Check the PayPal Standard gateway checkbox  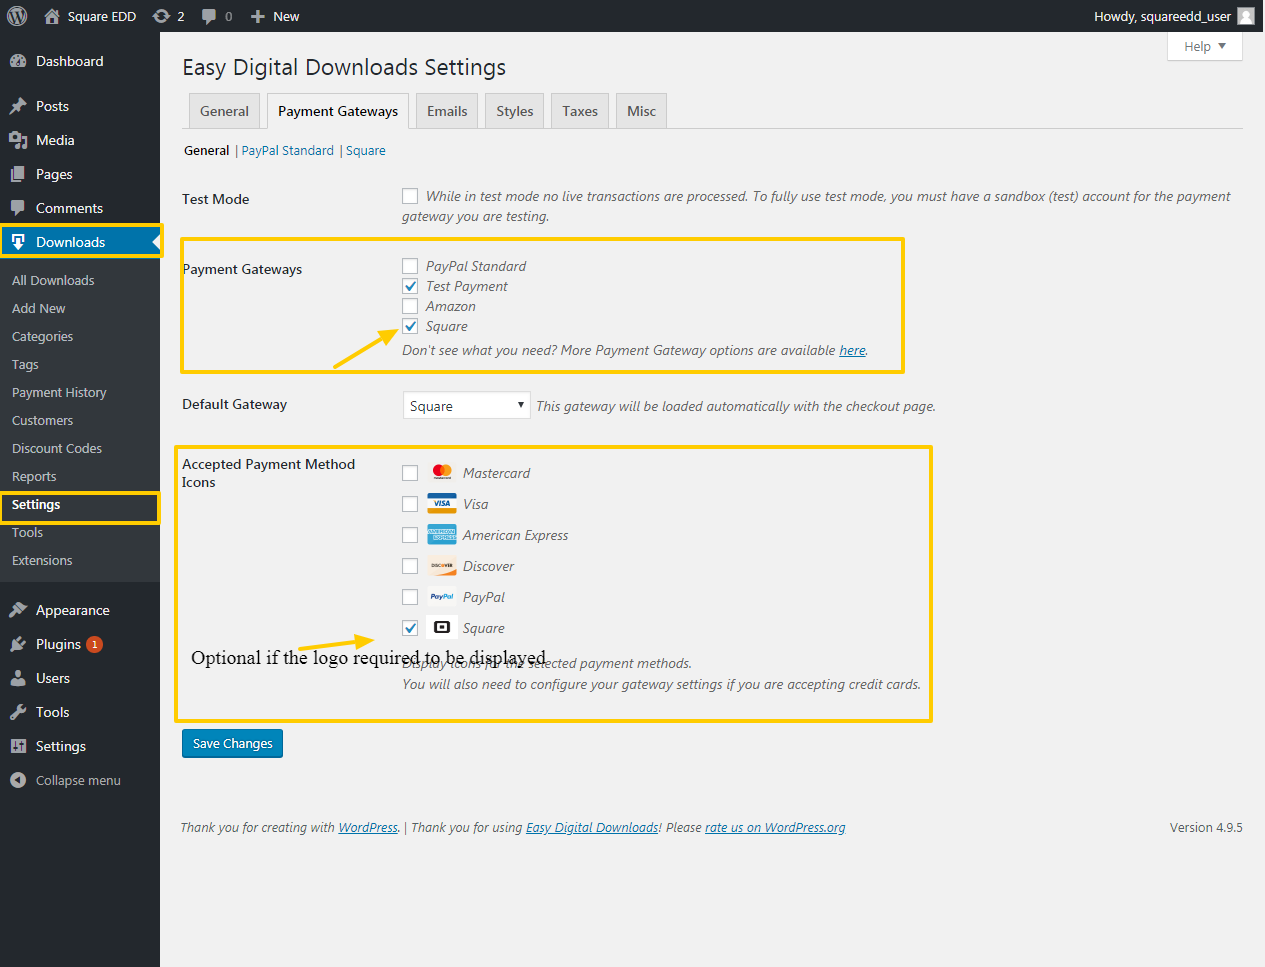pyautogui.click(x=410, y=266)
